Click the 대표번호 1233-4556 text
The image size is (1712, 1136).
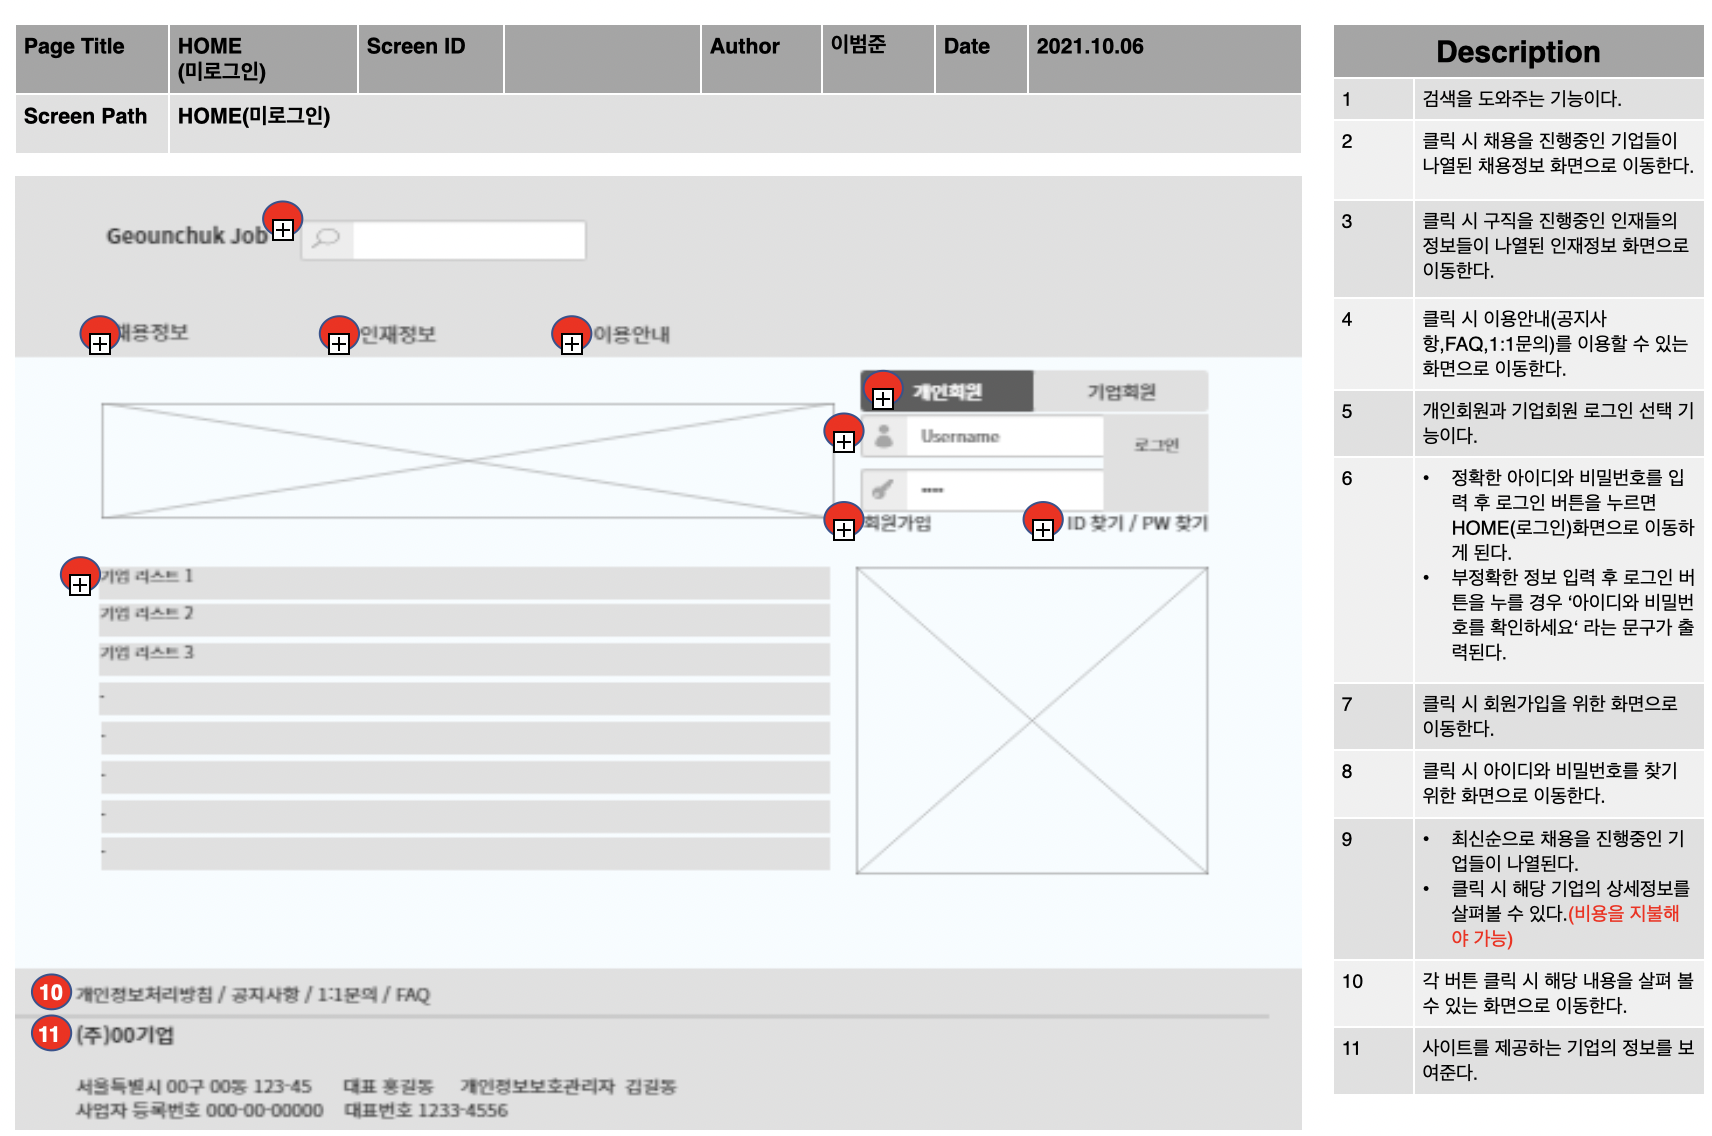(x=426, y=1110)
